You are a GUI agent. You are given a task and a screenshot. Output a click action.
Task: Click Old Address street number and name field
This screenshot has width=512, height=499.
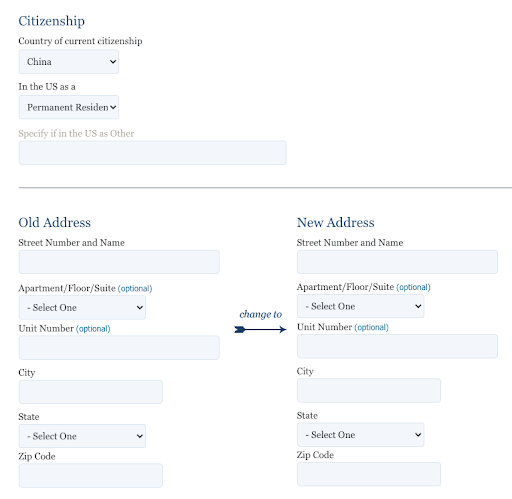click(119, 262)
